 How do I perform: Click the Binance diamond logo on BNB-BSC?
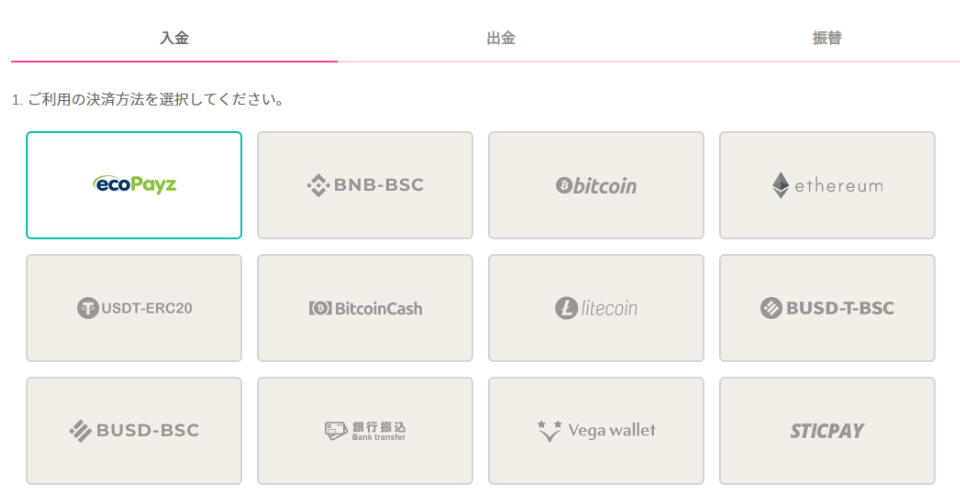(x=318, y=185)
